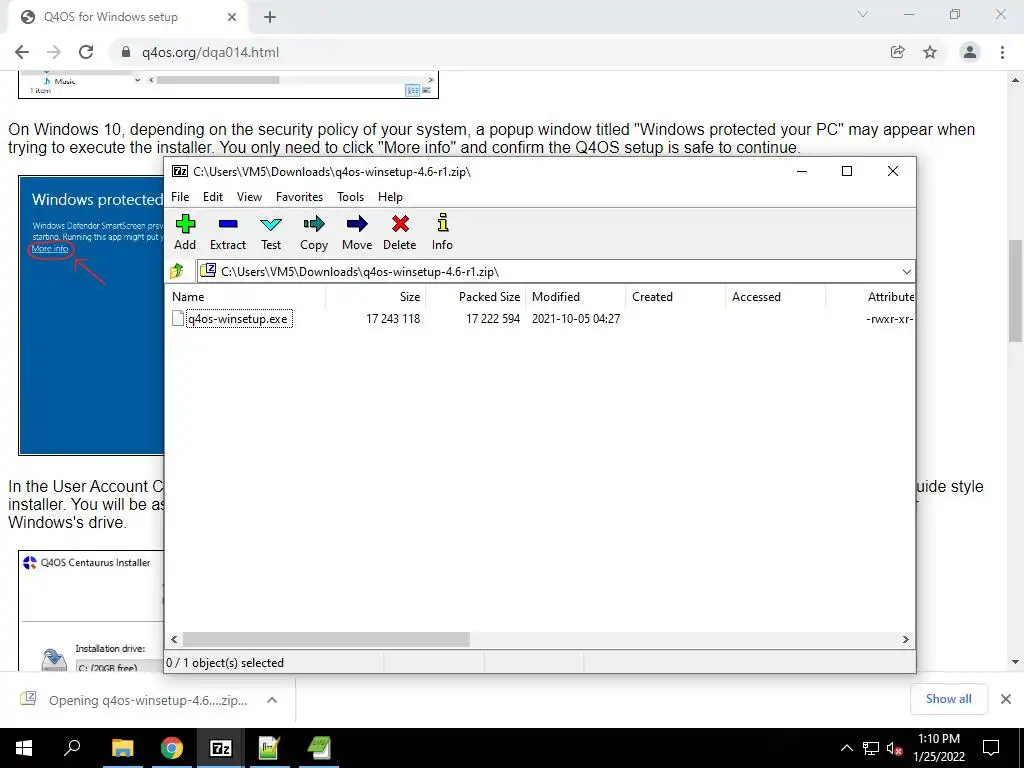
Task: Click Show all downloads button
Action: point(948,699)
